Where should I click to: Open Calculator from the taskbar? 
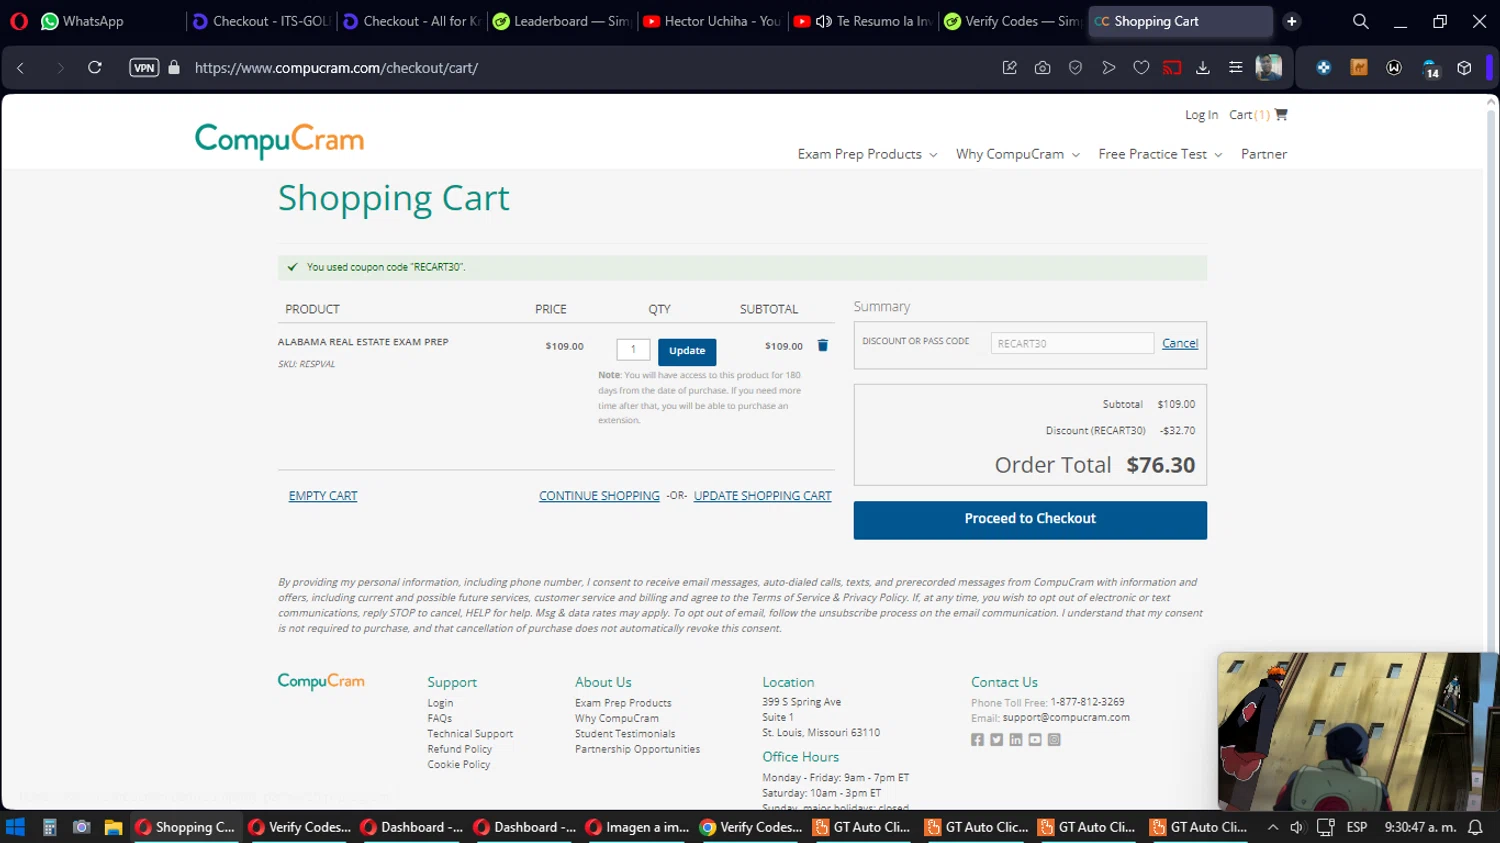coord(49,827)
